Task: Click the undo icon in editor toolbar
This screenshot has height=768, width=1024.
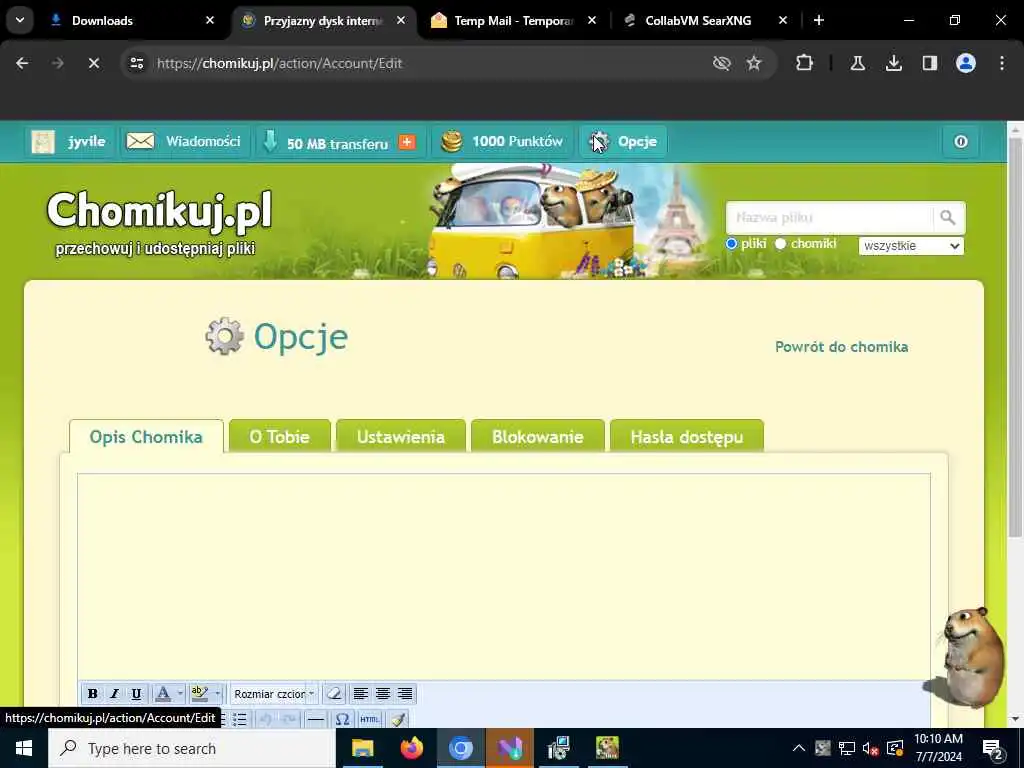Action: tap(266, 720)
